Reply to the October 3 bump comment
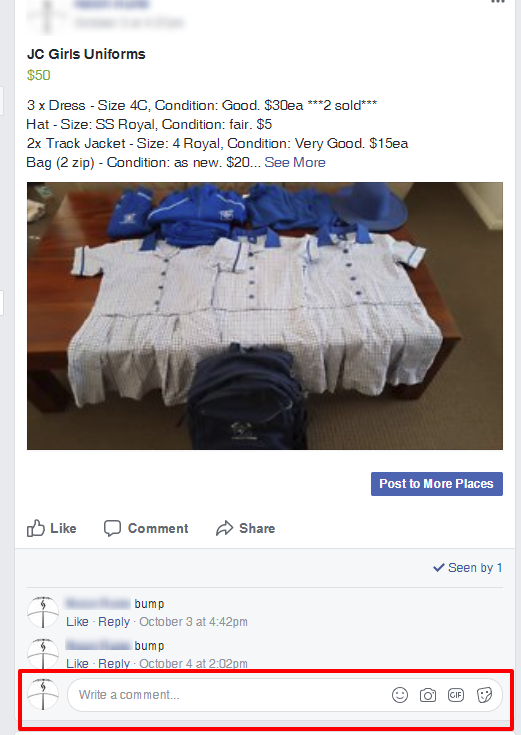This screenshot has height=735, width=521. (114, 622)
